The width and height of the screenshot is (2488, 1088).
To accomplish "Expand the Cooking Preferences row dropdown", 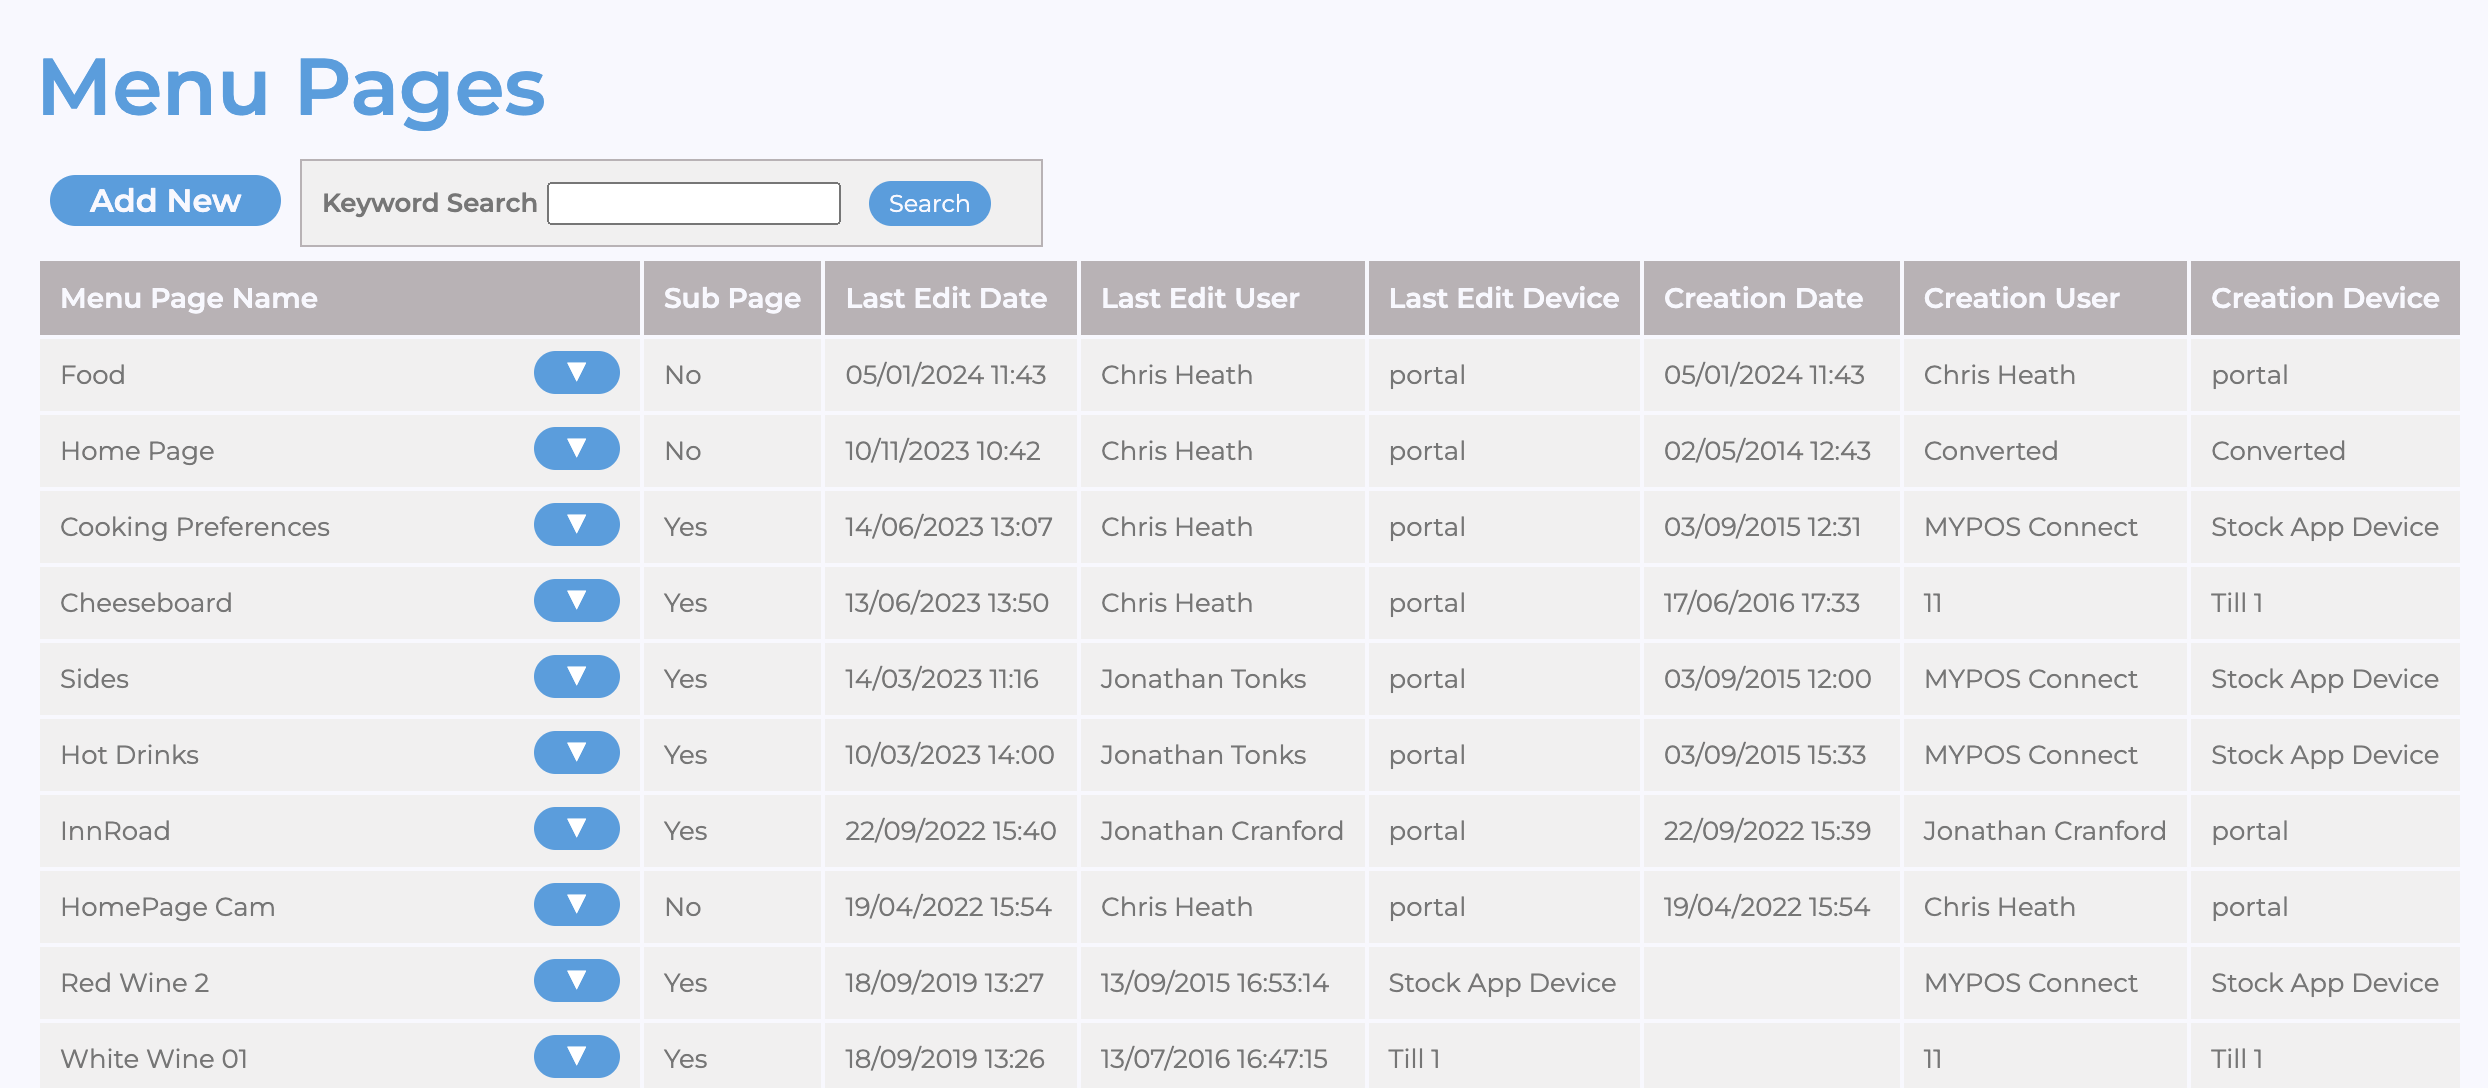I will [x=577, y=525].
